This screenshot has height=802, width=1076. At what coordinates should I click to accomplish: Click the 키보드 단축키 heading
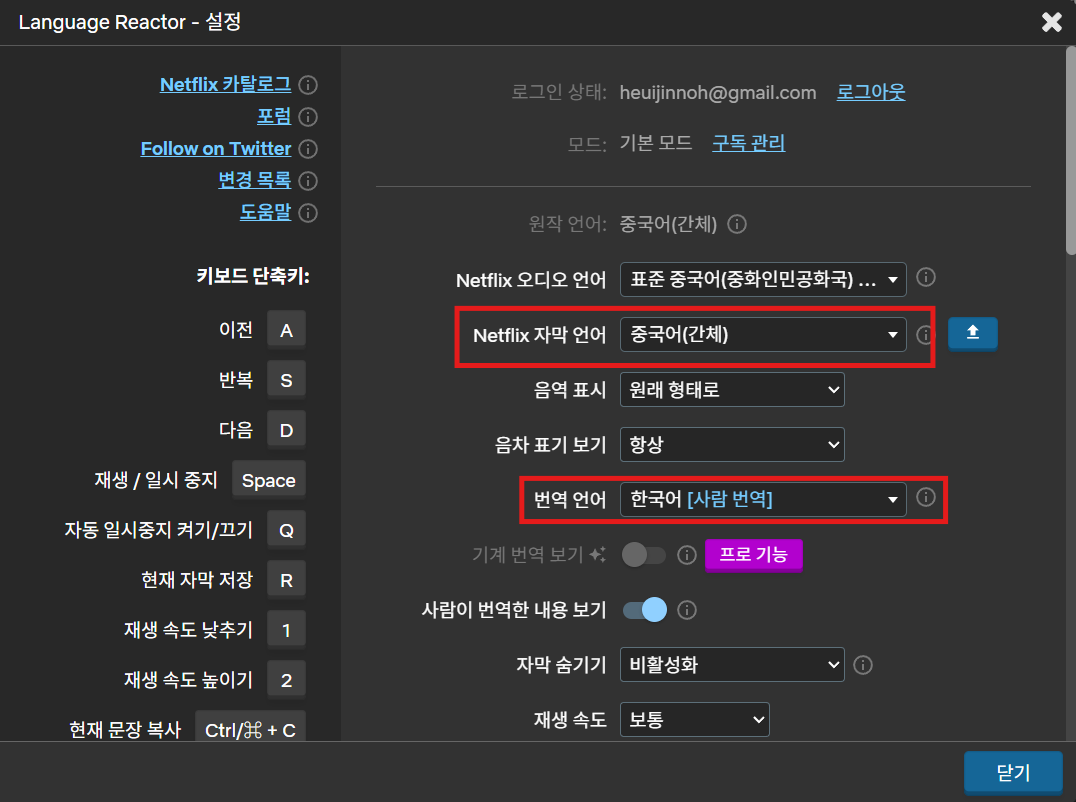[253, 276]
